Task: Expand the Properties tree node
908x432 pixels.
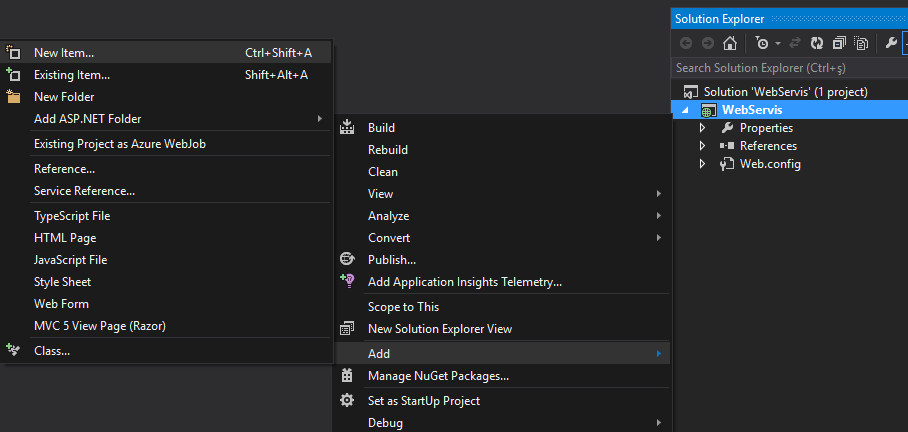Action: [x=702, y=128]
